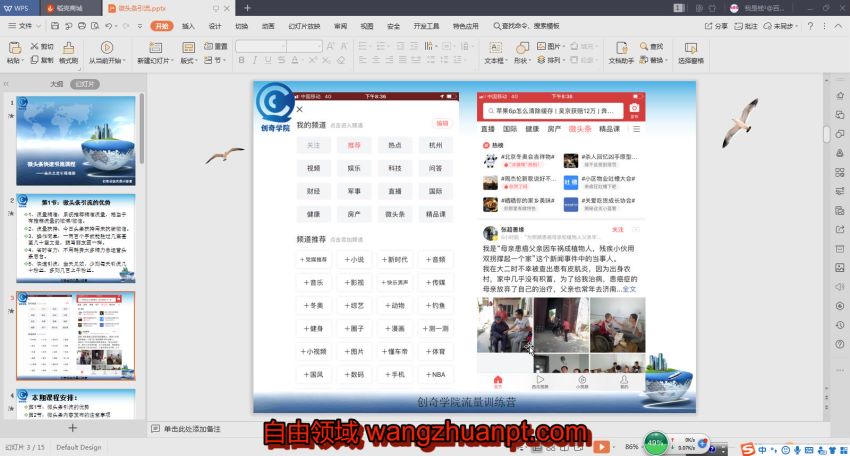
Task: Click the microphone icon in IME toolbar
Action: tap(797, 449)
